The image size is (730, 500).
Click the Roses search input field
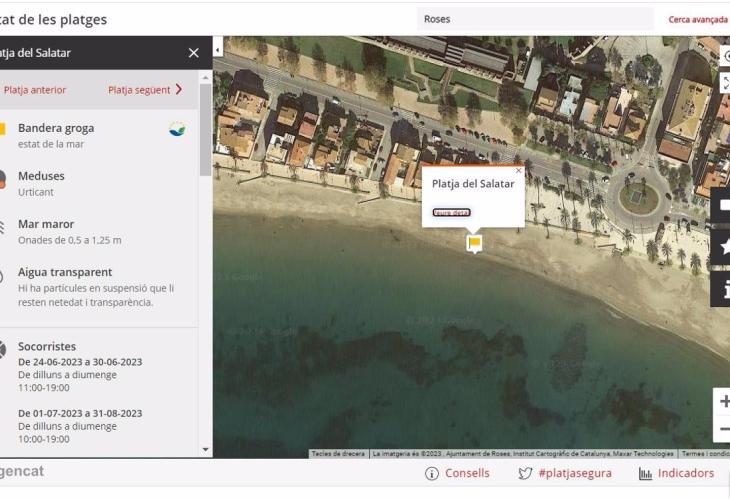tap(534, 19)
